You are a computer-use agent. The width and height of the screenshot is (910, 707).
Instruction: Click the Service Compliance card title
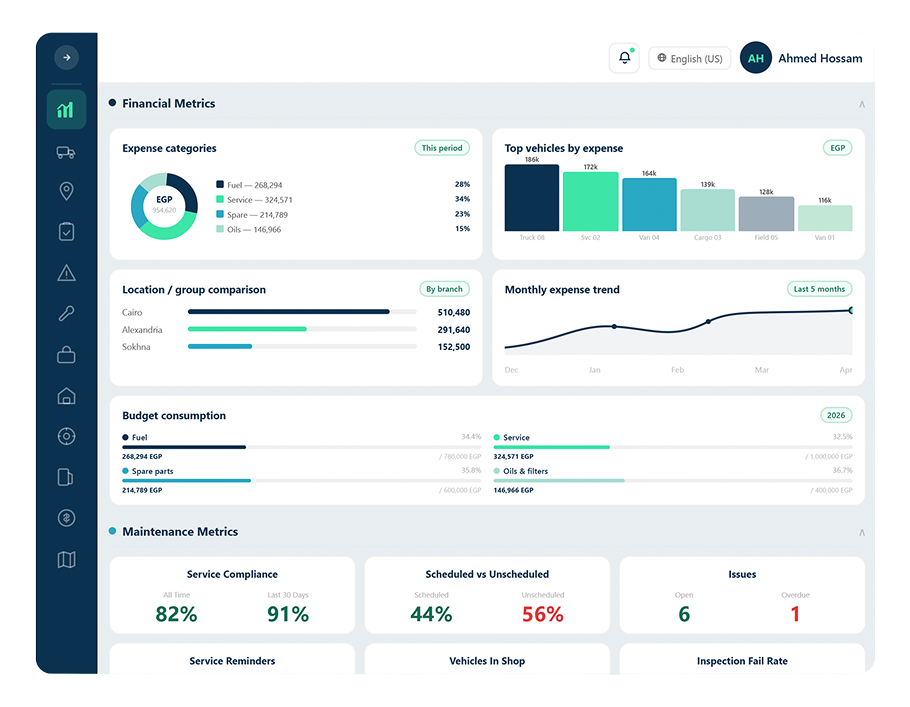tap(232, 574)
